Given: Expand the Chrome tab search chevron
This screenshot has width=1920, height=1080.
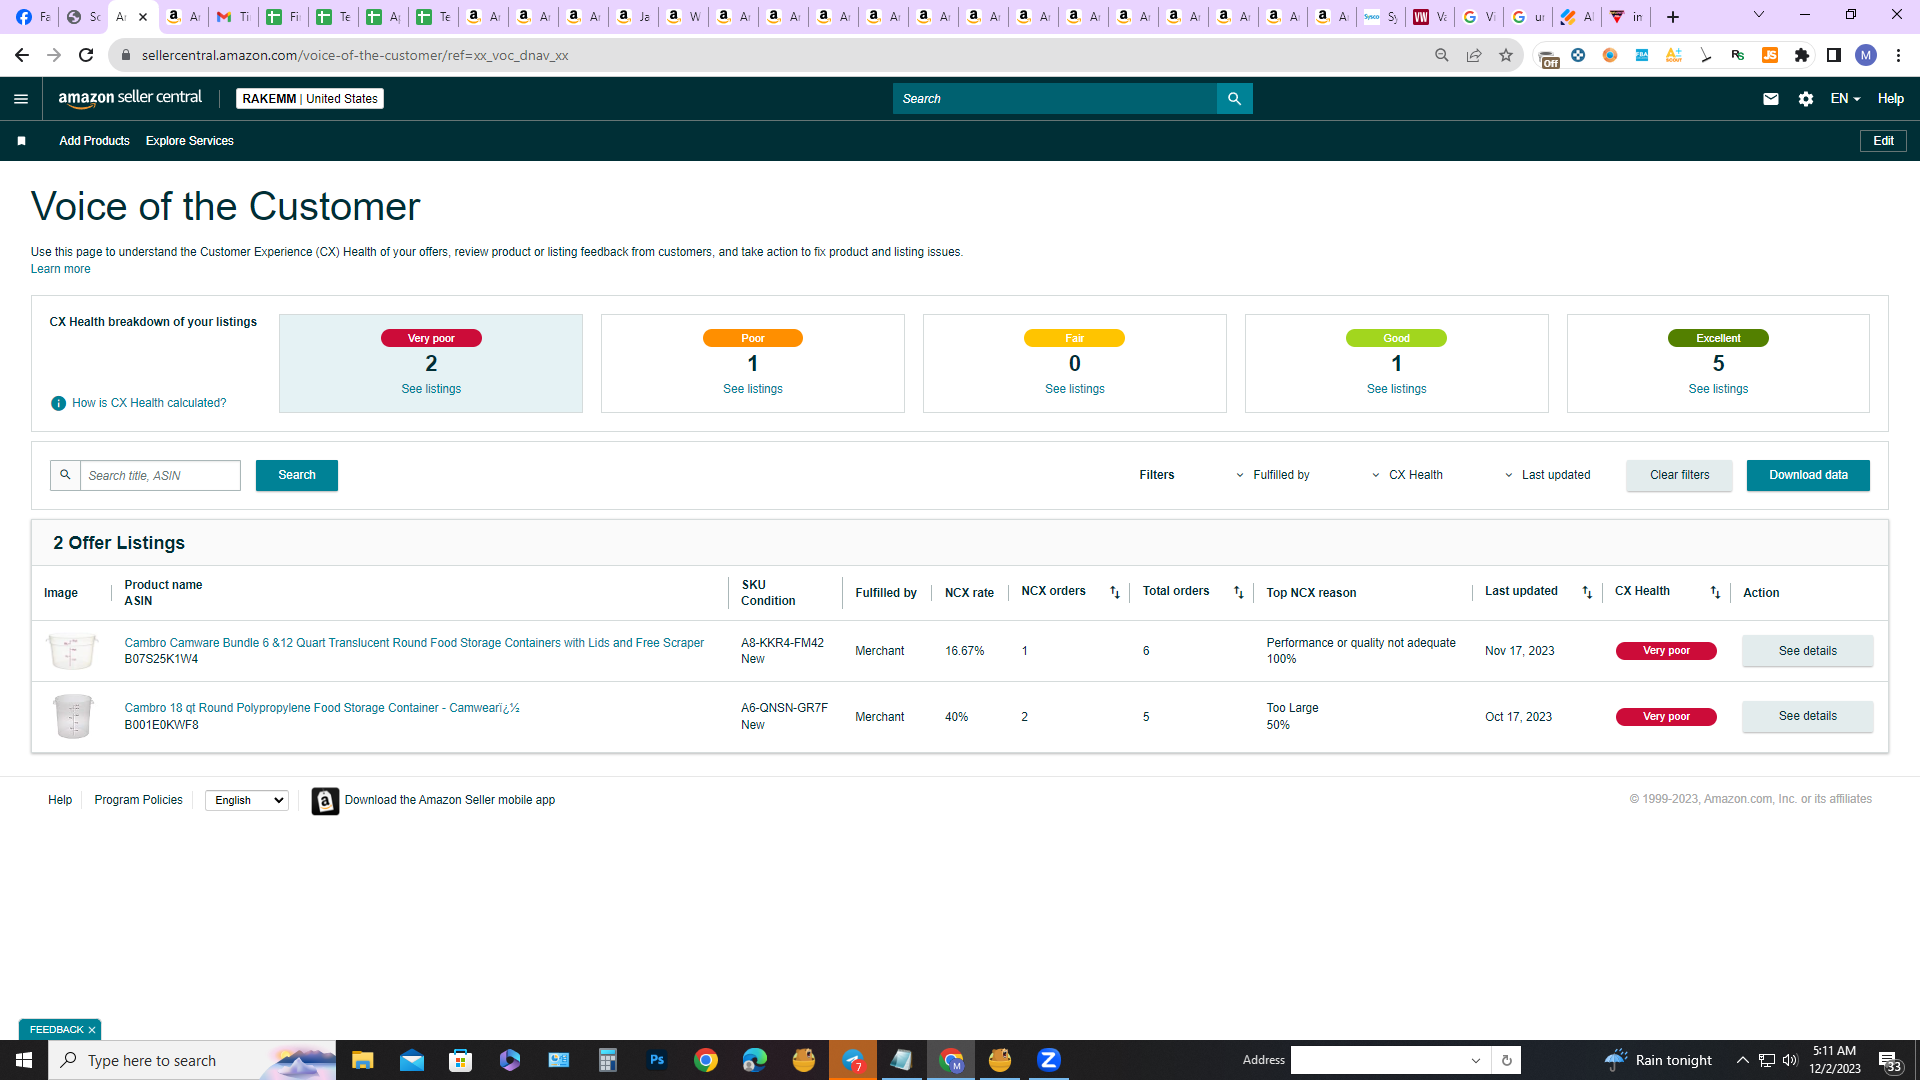Looking at the screenshot, I should (x=1758, y=15).
